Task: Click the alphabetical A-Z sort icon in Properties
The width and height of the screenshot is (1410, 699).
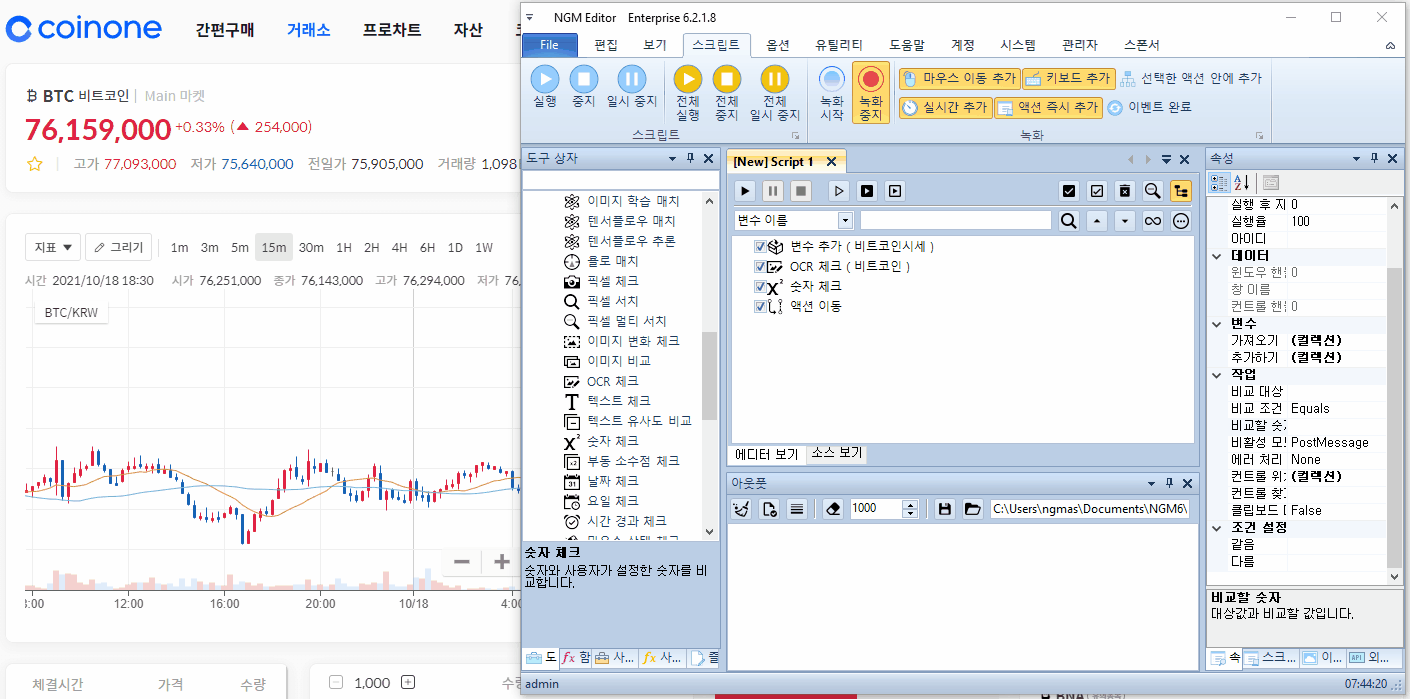Action: [x=1243, y=182]
